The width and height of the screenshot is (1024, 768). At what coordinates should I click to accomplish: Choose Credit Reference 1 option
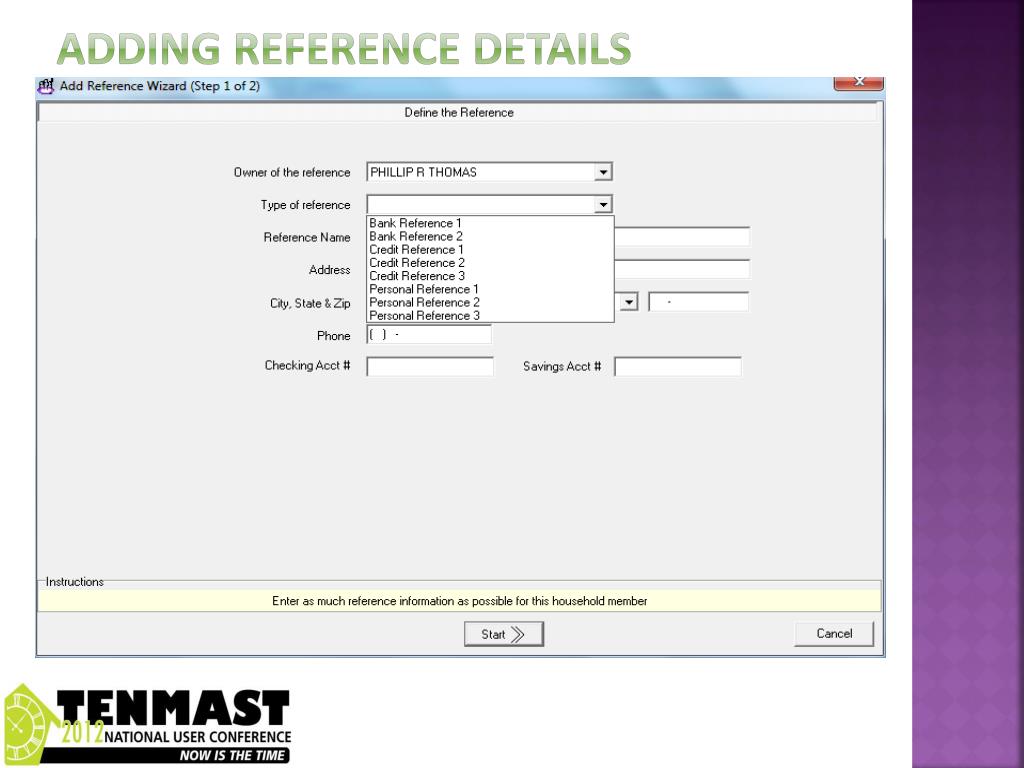pos(417,249)
